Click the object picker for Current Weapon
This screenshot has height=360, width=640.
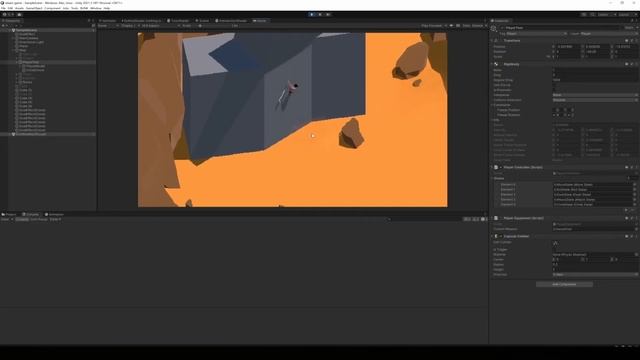[x=636, y=229]
